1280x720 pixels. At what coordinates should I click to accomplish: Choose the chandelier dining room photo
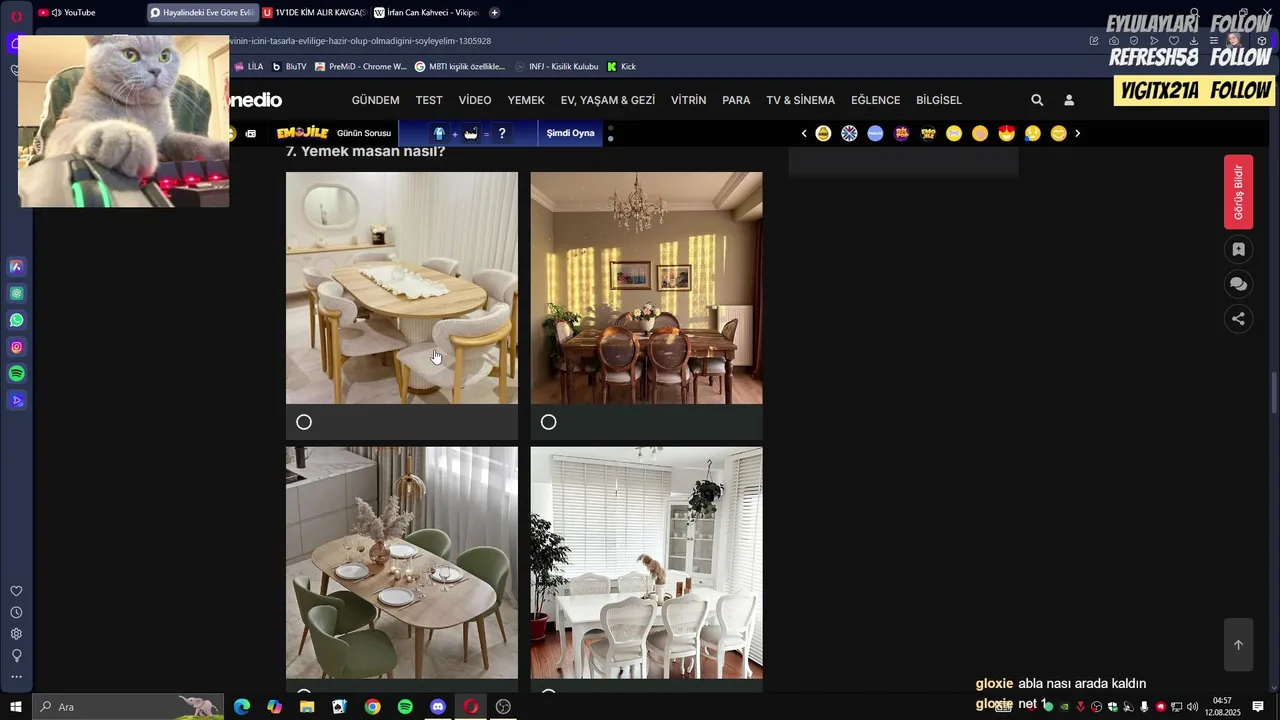646,288
